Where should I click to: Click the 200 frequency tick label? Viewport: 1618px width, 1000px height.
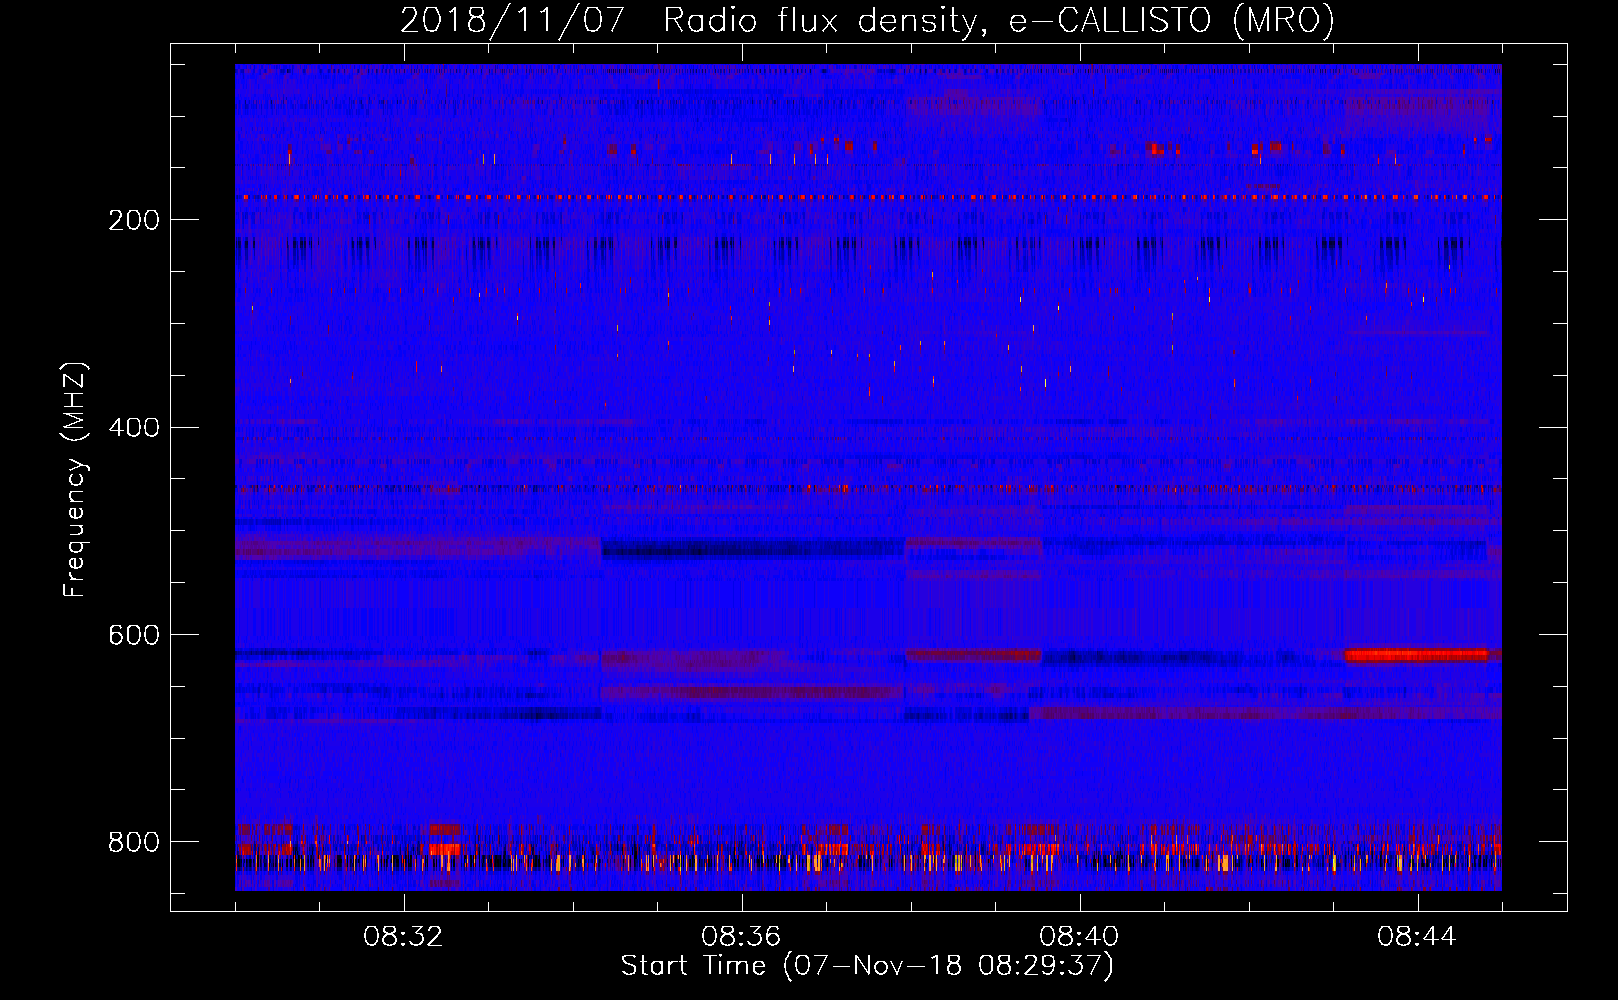point(134,220)
